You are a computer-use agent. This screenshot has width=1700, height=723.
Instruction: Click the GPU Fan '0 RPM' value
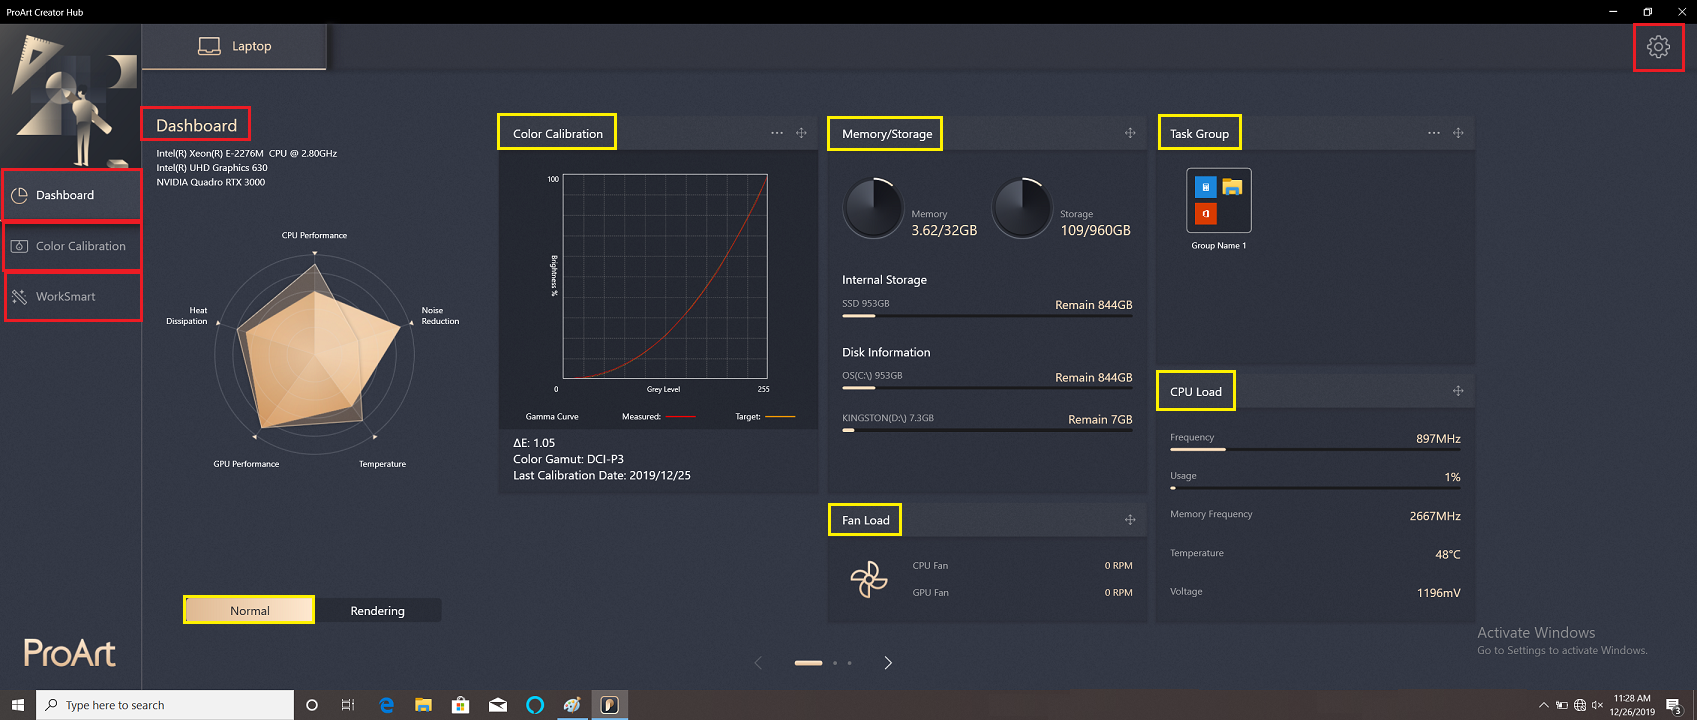tap(1119, 593)
